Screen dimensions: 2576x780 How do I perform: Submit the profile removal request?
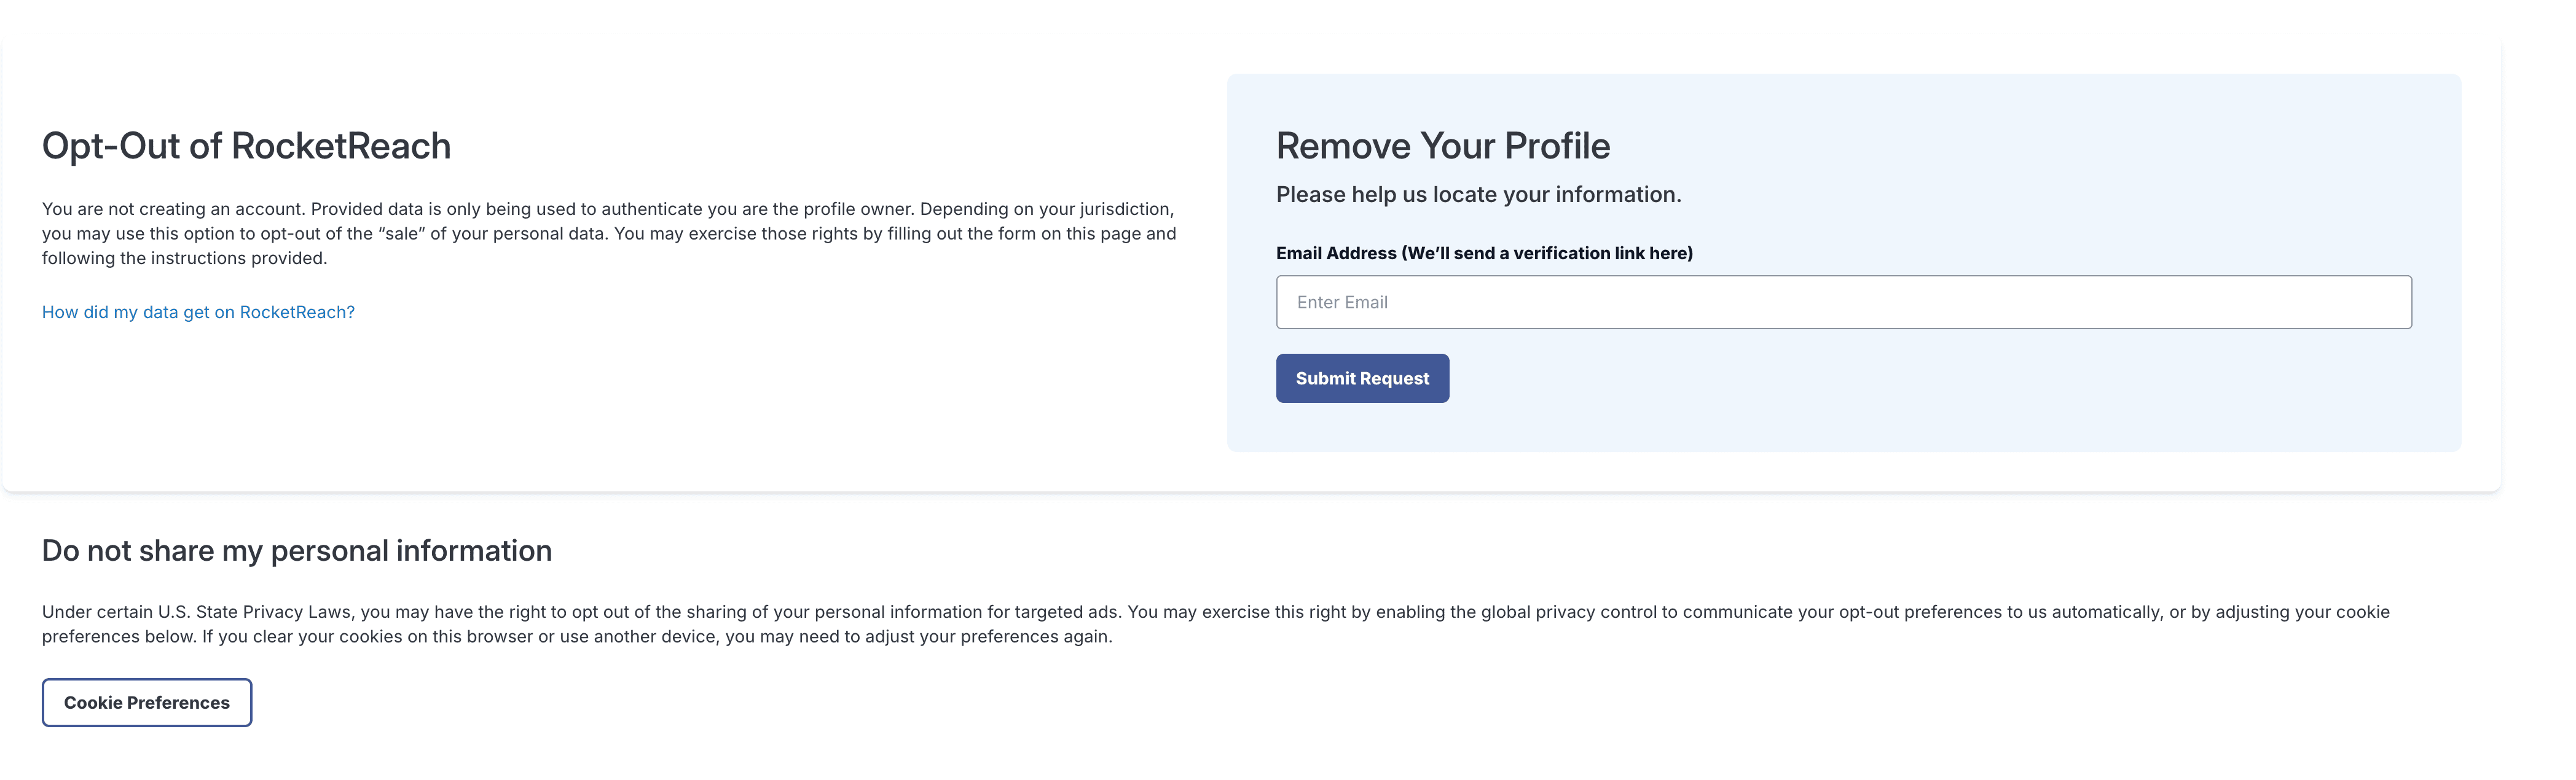point(1362,378)
